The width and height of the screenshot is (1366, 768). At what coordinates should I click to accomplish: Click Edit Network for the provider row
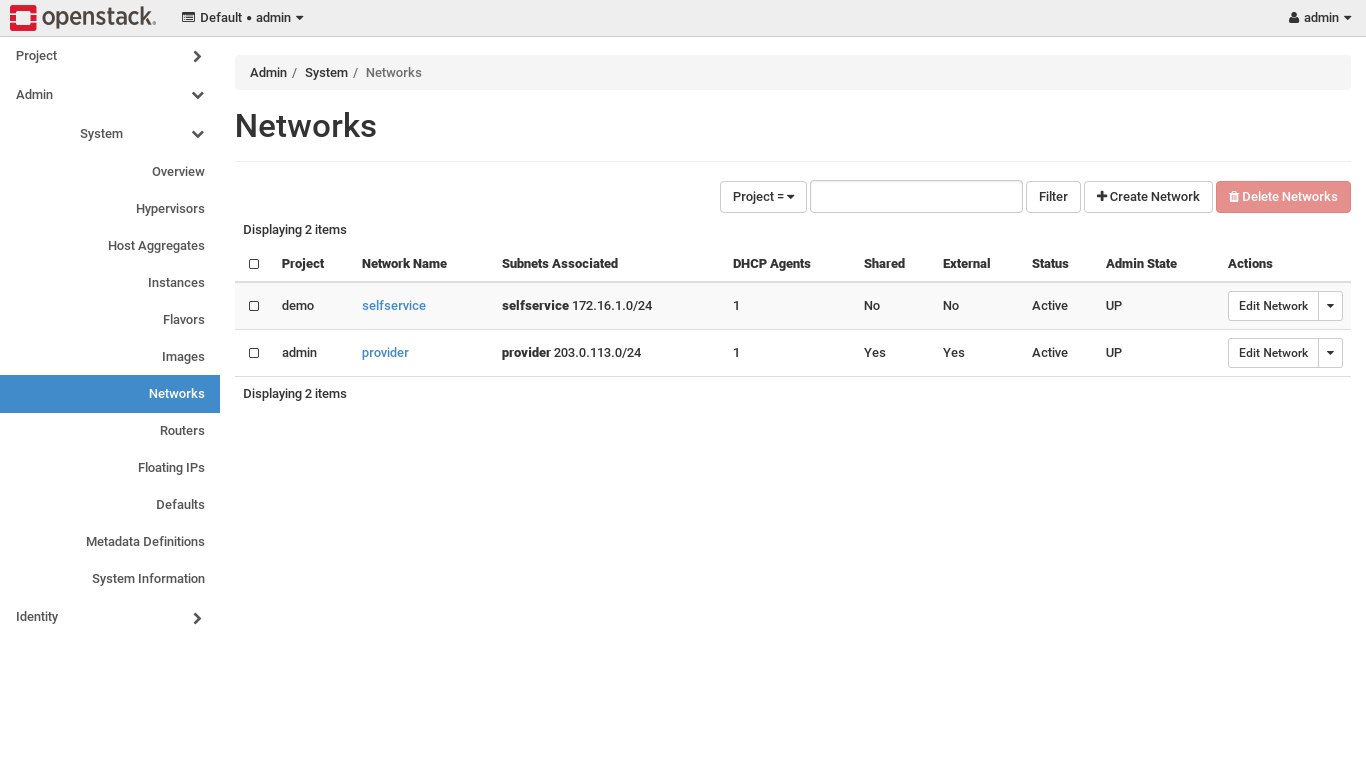coord(1272,352)
